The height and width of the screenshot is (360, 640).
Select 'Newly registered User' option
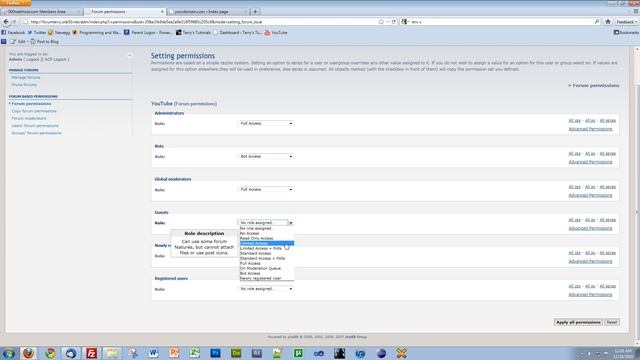click(x=267, y=278)
